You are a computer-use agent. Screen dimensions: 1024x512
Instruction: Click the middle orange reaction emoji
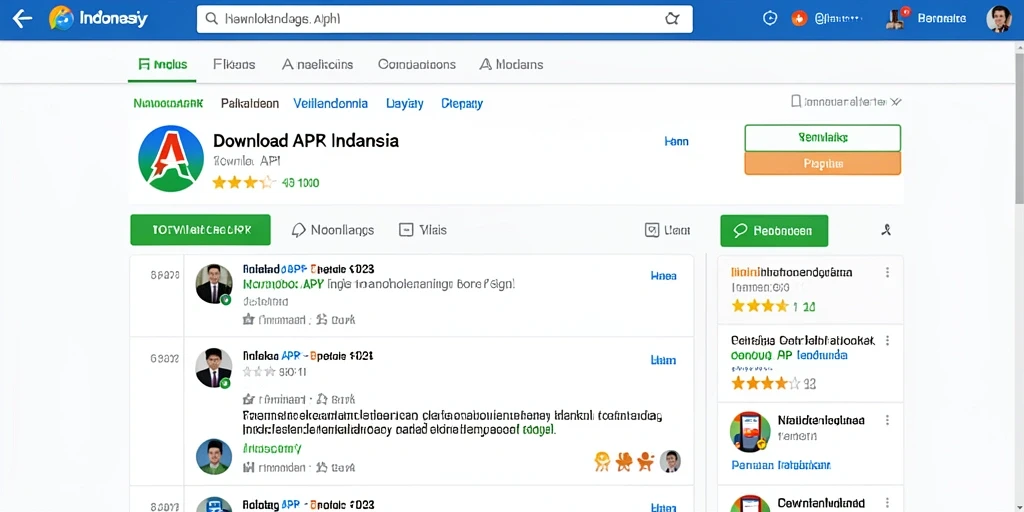tap(624, 461)
